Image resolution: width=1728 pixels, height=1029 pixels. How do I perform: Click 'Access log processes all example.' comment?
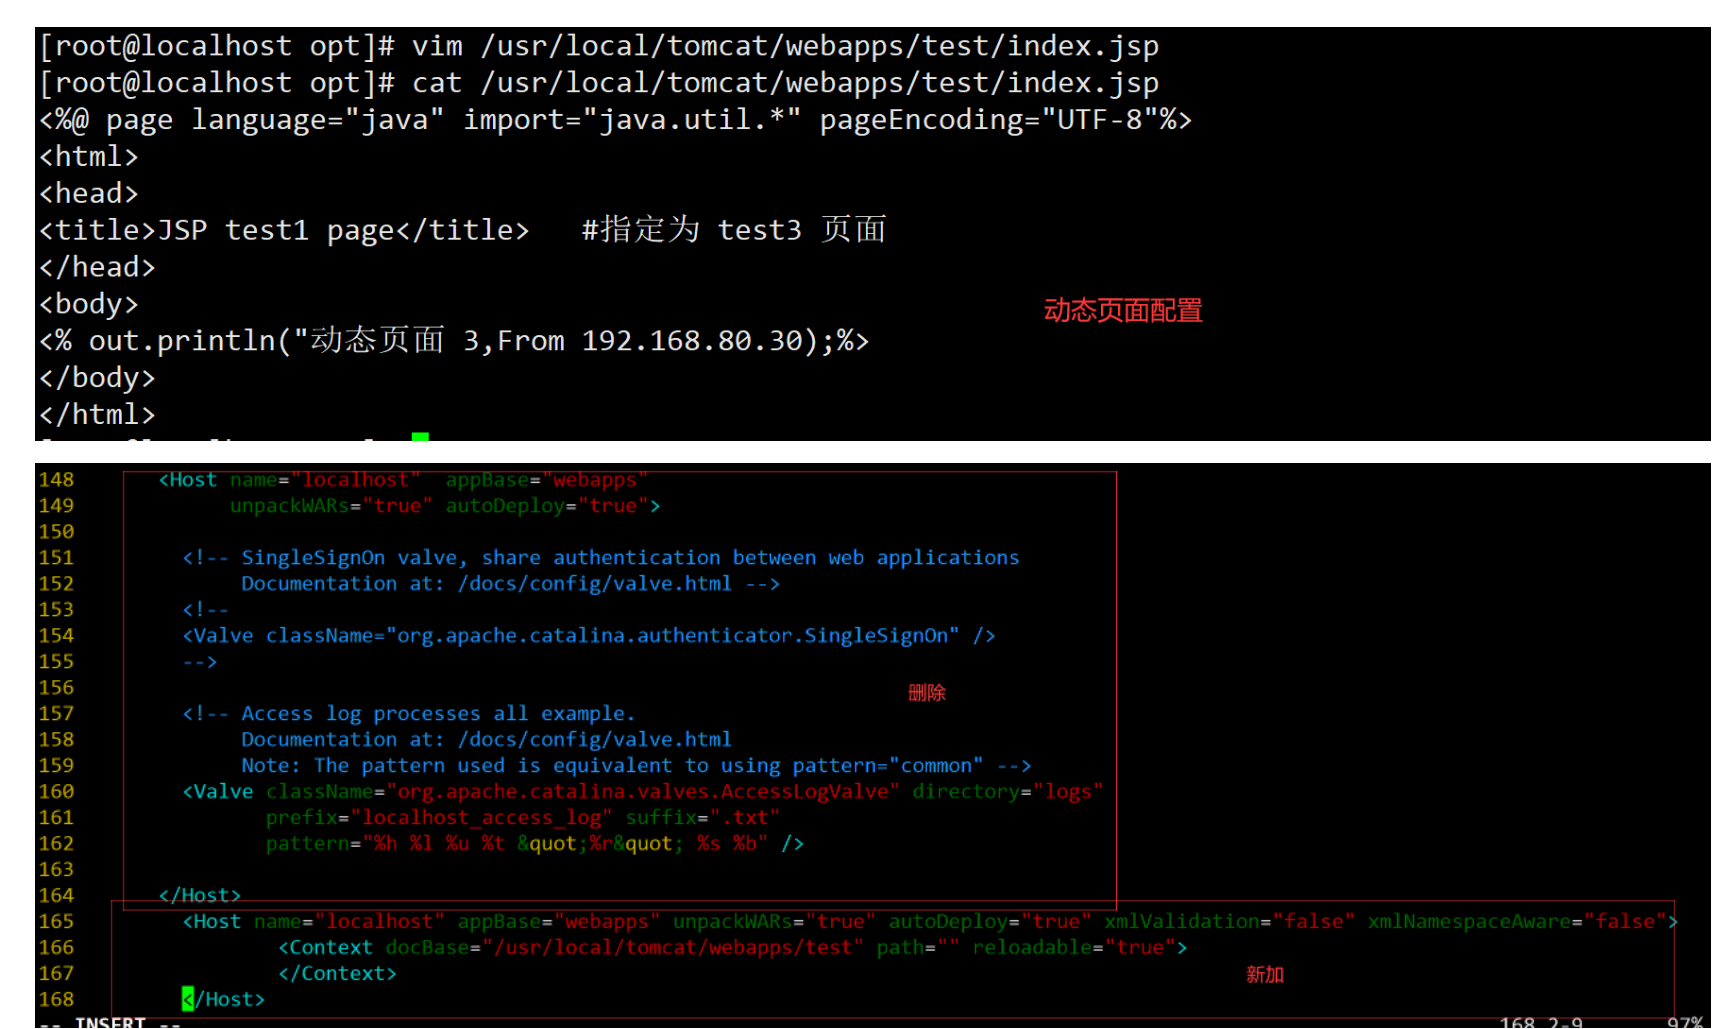click(x=438, y=714)
